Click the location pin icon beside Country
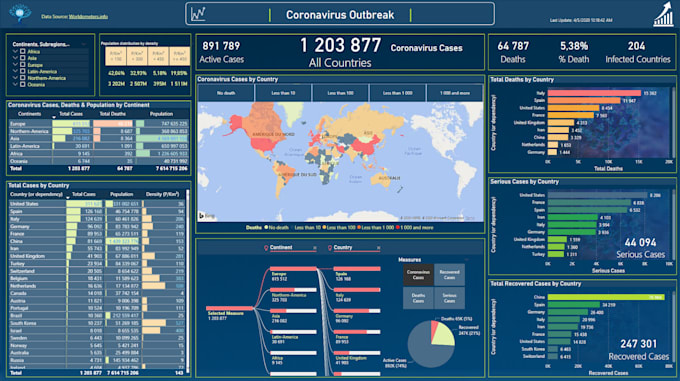Image resolution: width=680 pixels, height=381 pixels. 330,248
